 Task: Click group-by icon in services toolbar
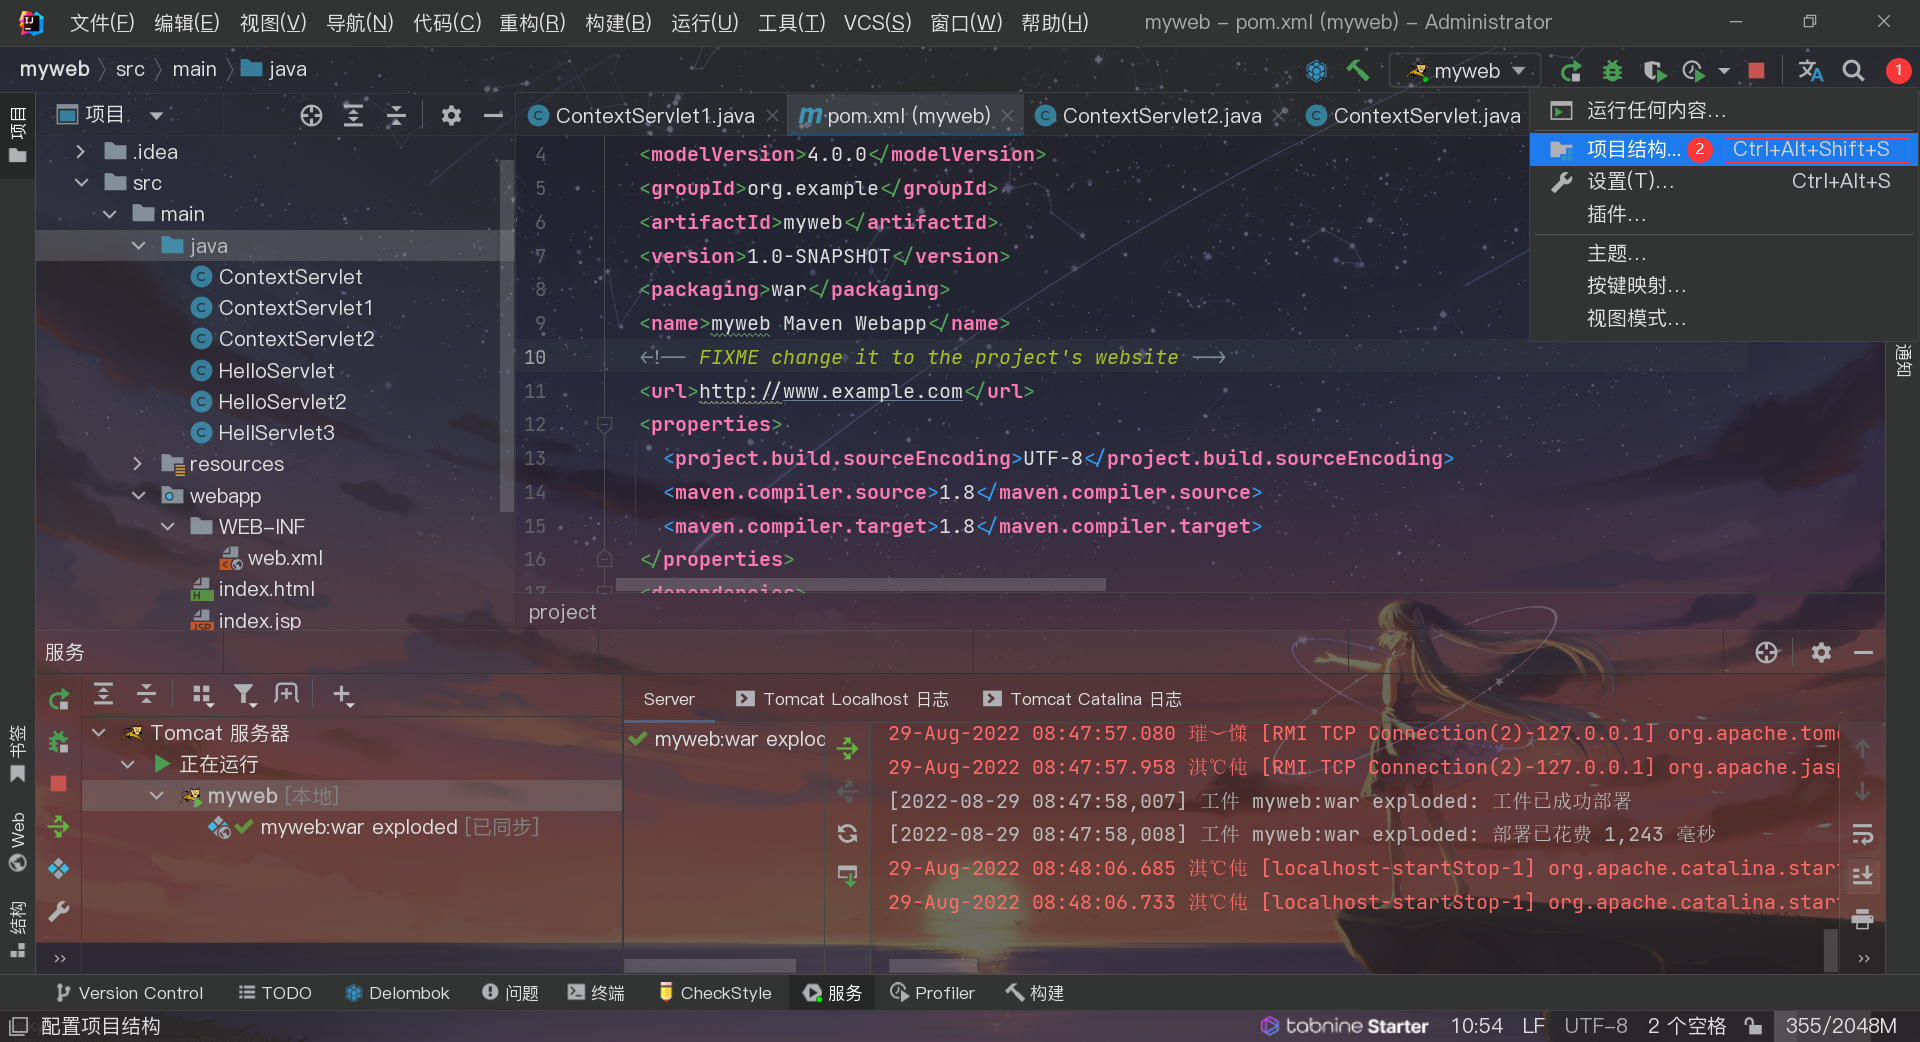click(x=202, y=695)
